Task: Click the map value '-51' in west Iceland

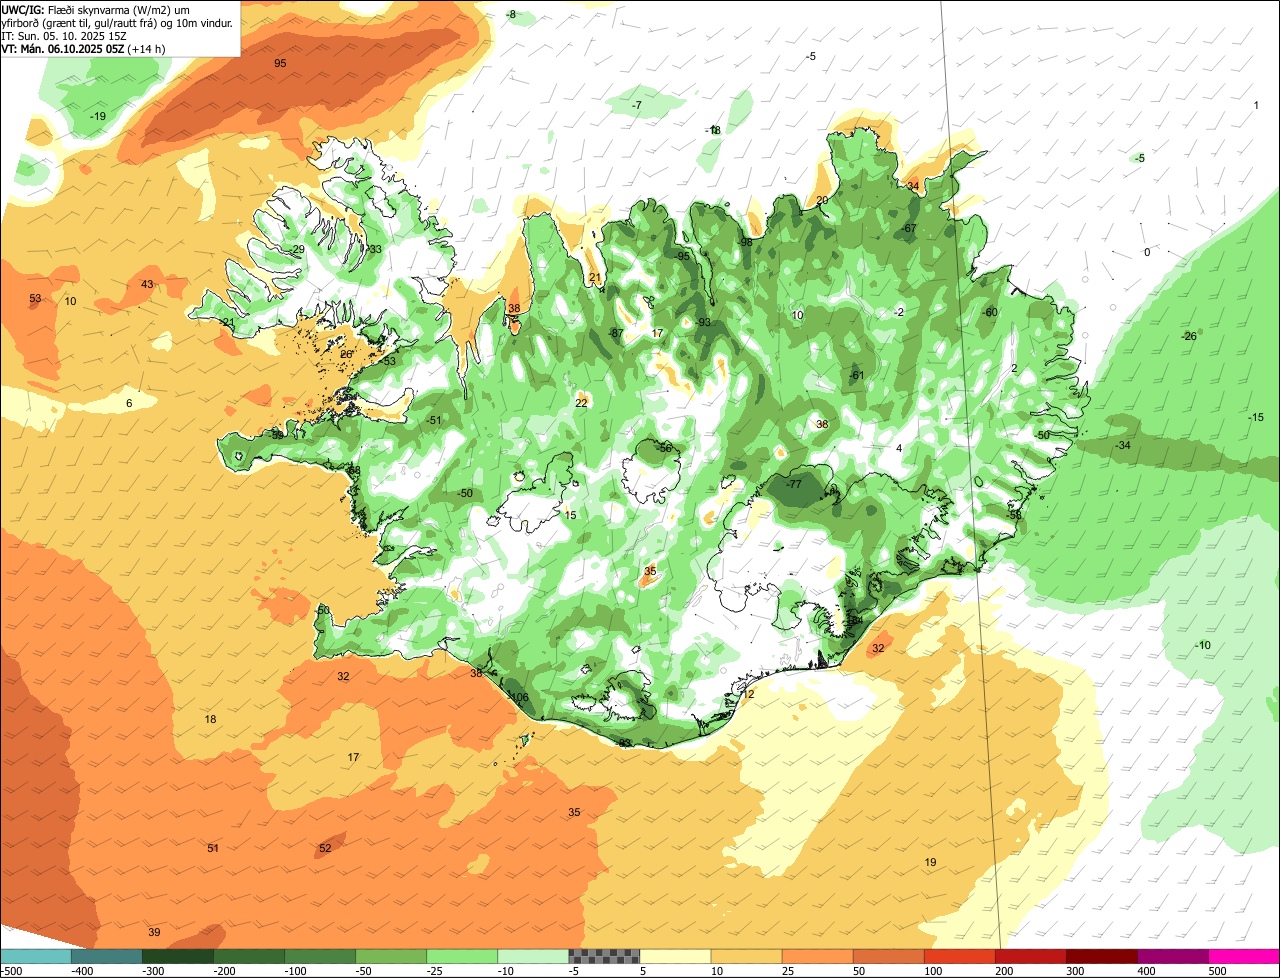Action: tap(433, 420)
